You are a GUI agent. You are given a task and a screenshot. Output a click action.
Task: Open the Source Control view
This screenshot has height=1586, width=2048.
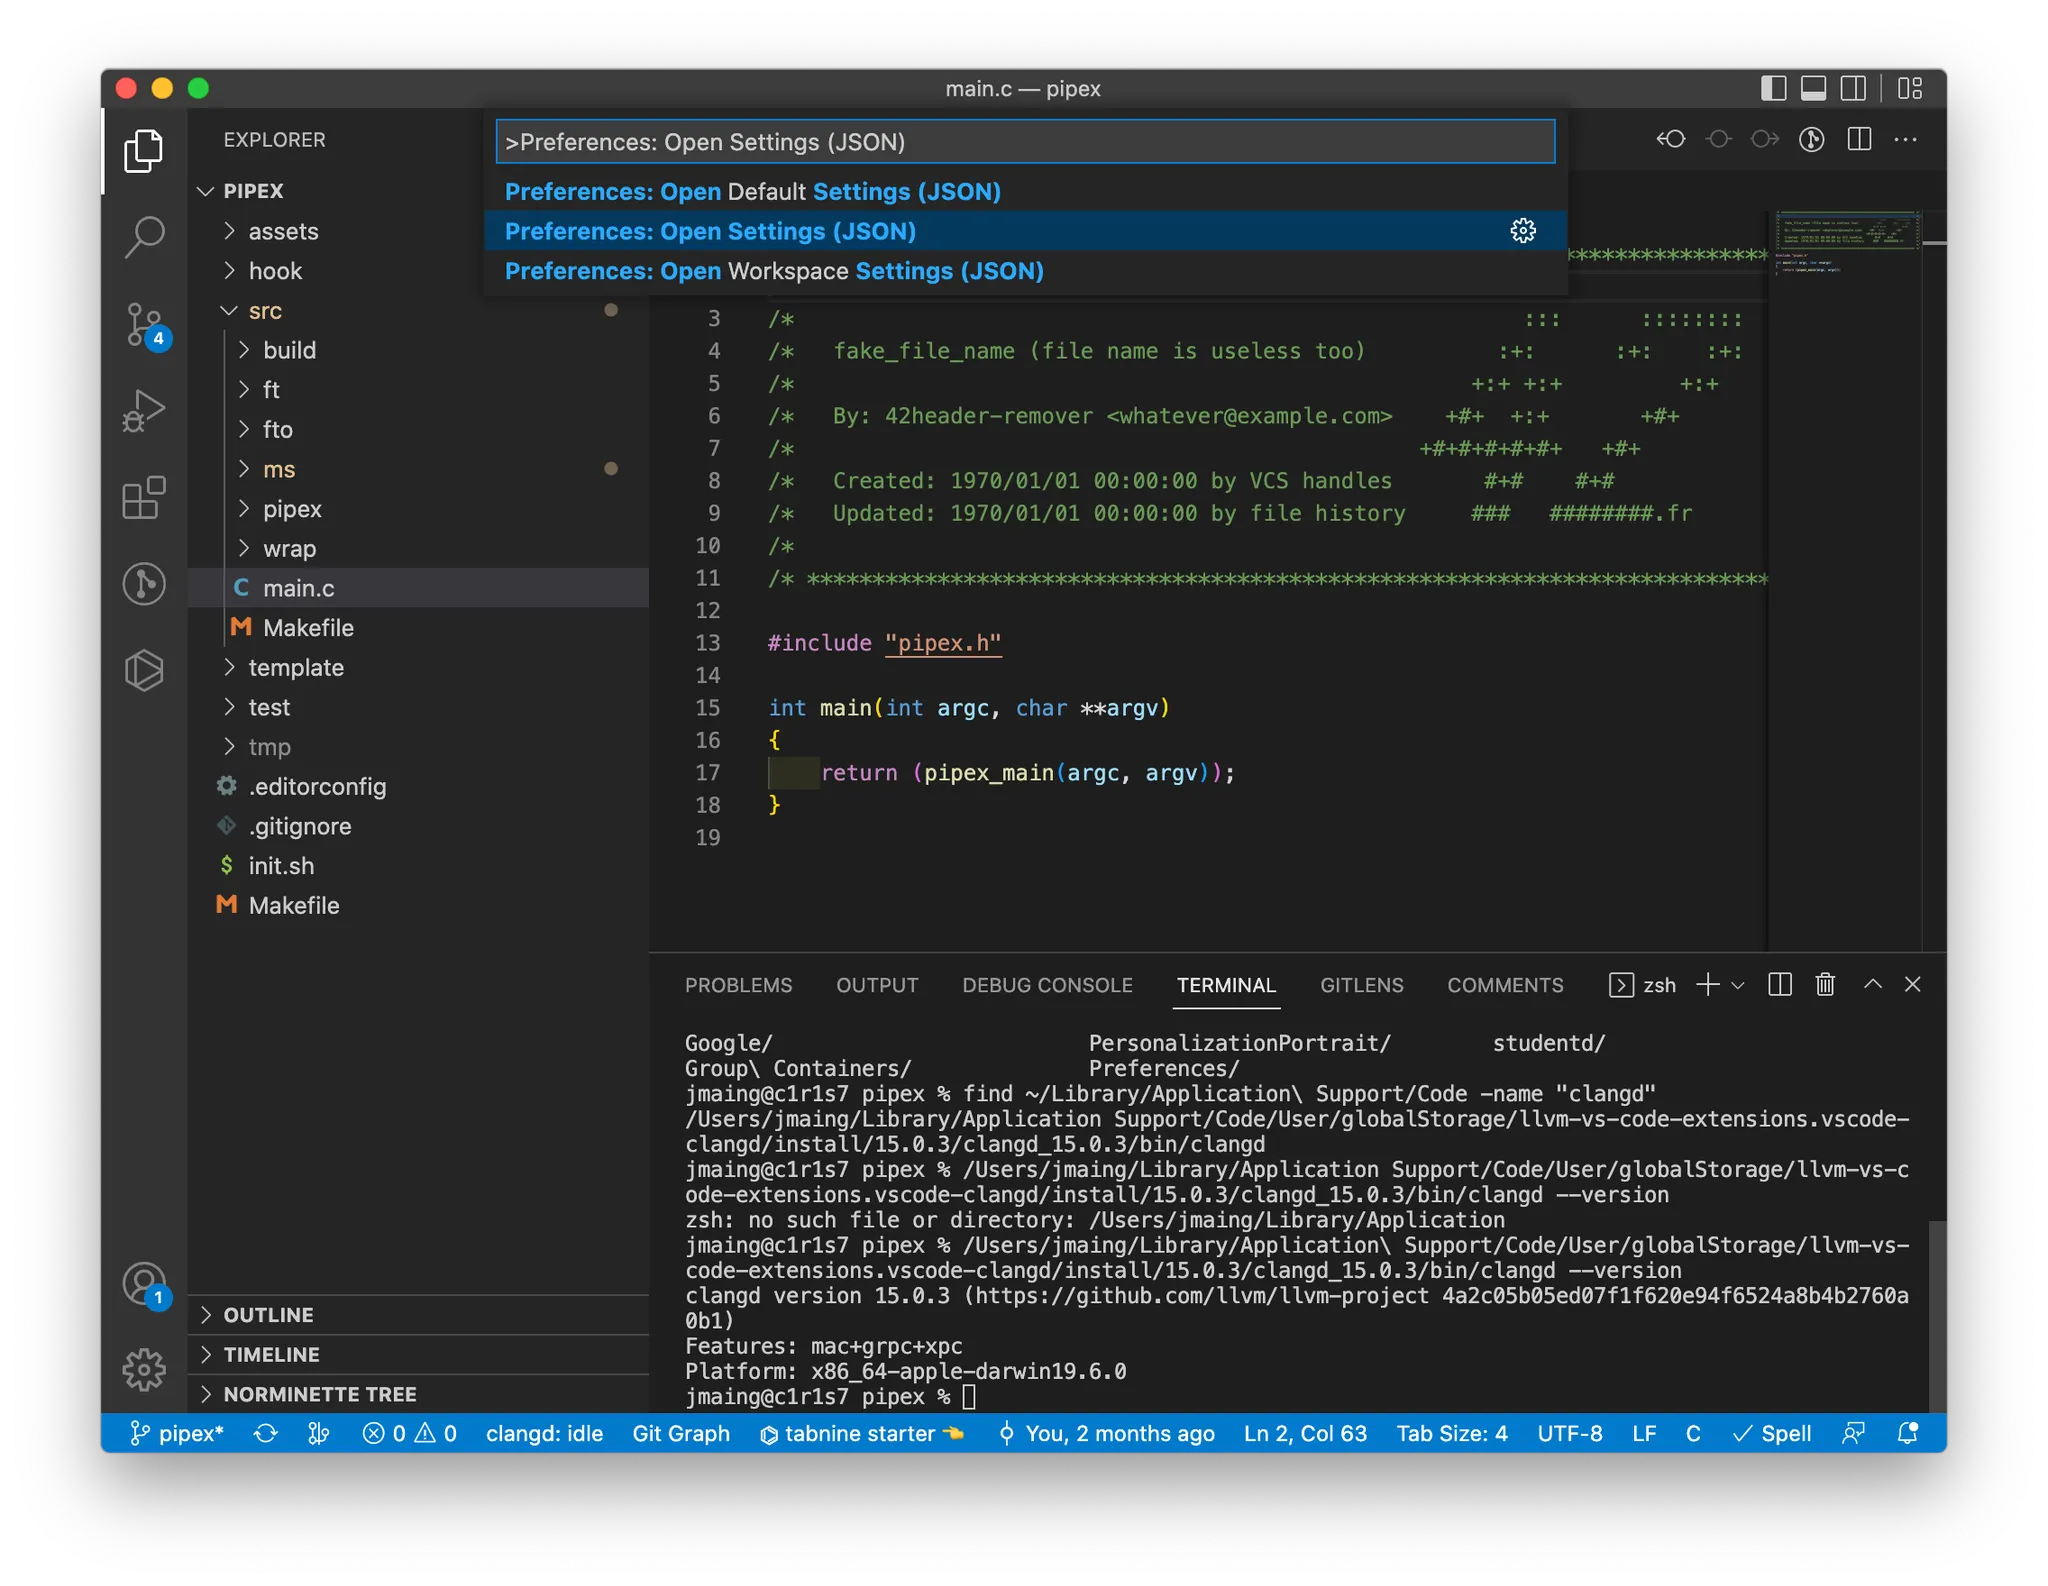click(144, 323)
